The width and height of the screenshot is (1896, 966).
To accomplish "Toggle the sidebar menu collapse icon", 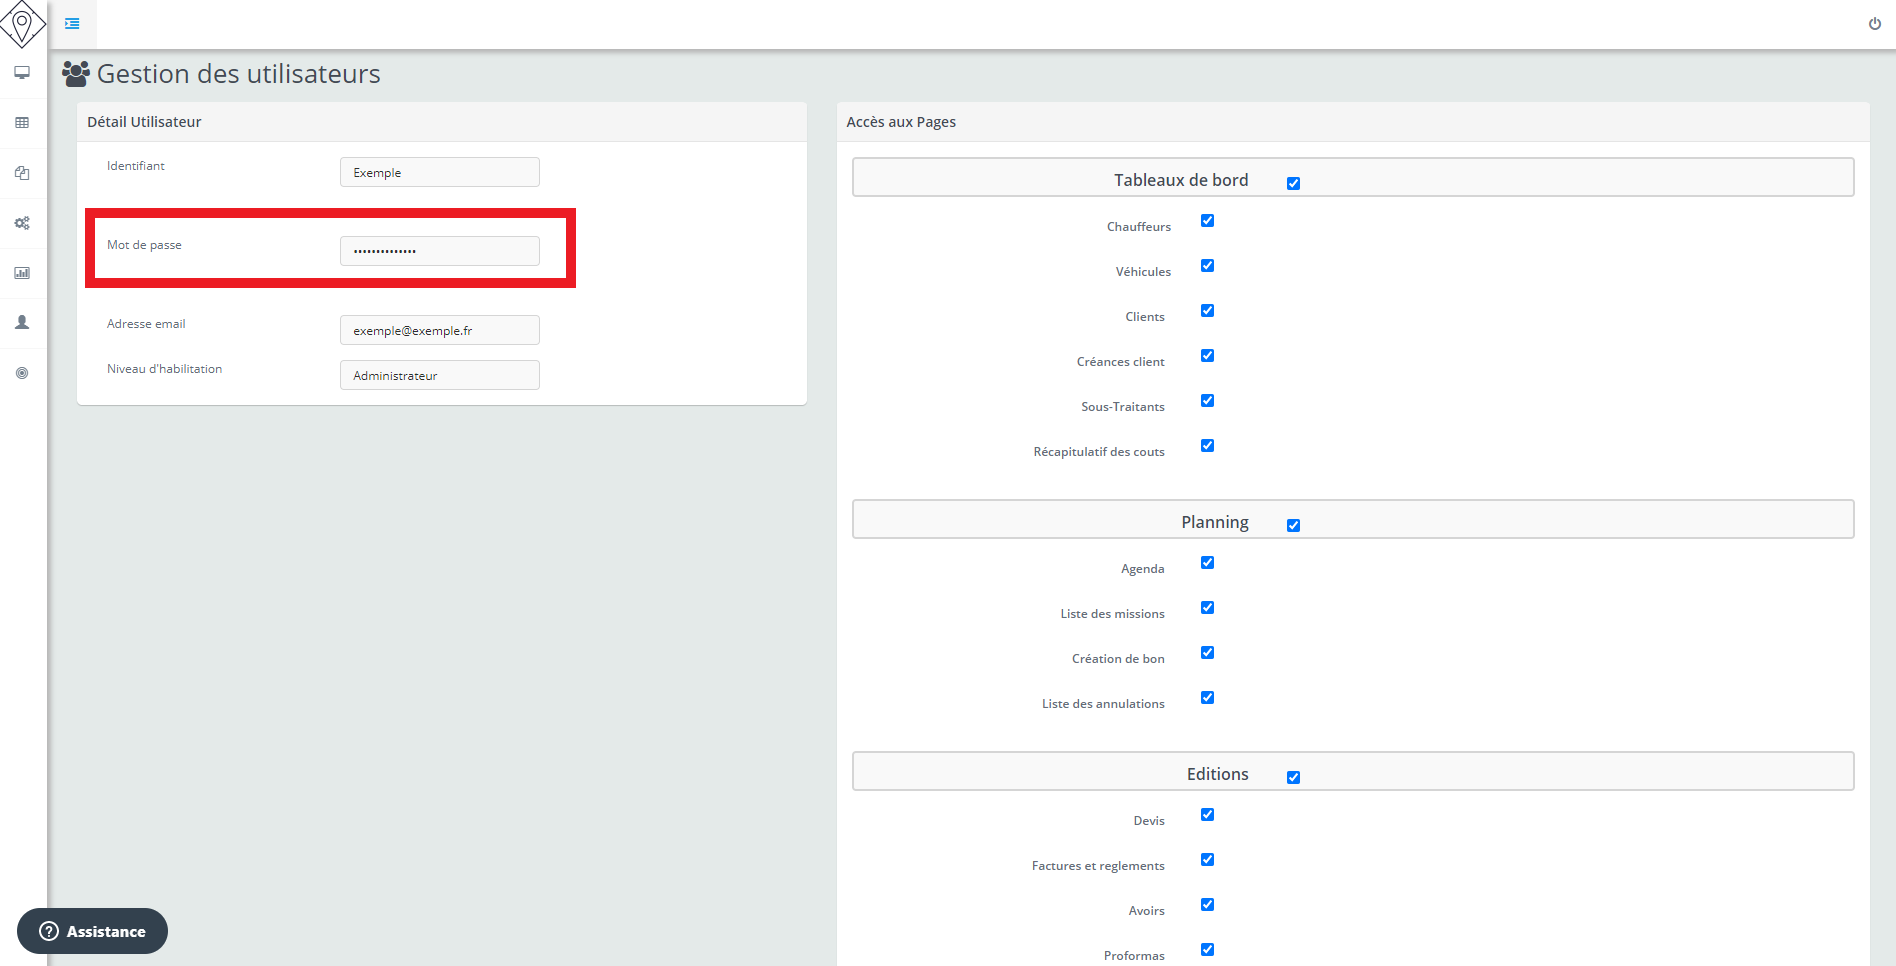I will click(x=72, y=24).
